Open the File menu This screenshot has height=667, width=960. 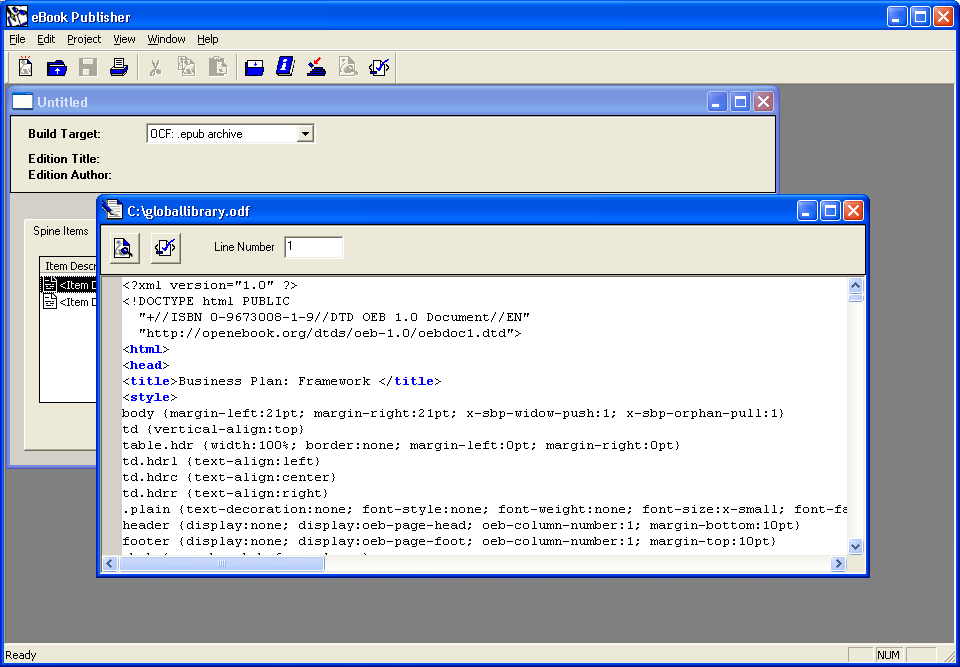(x=17, y=39)
